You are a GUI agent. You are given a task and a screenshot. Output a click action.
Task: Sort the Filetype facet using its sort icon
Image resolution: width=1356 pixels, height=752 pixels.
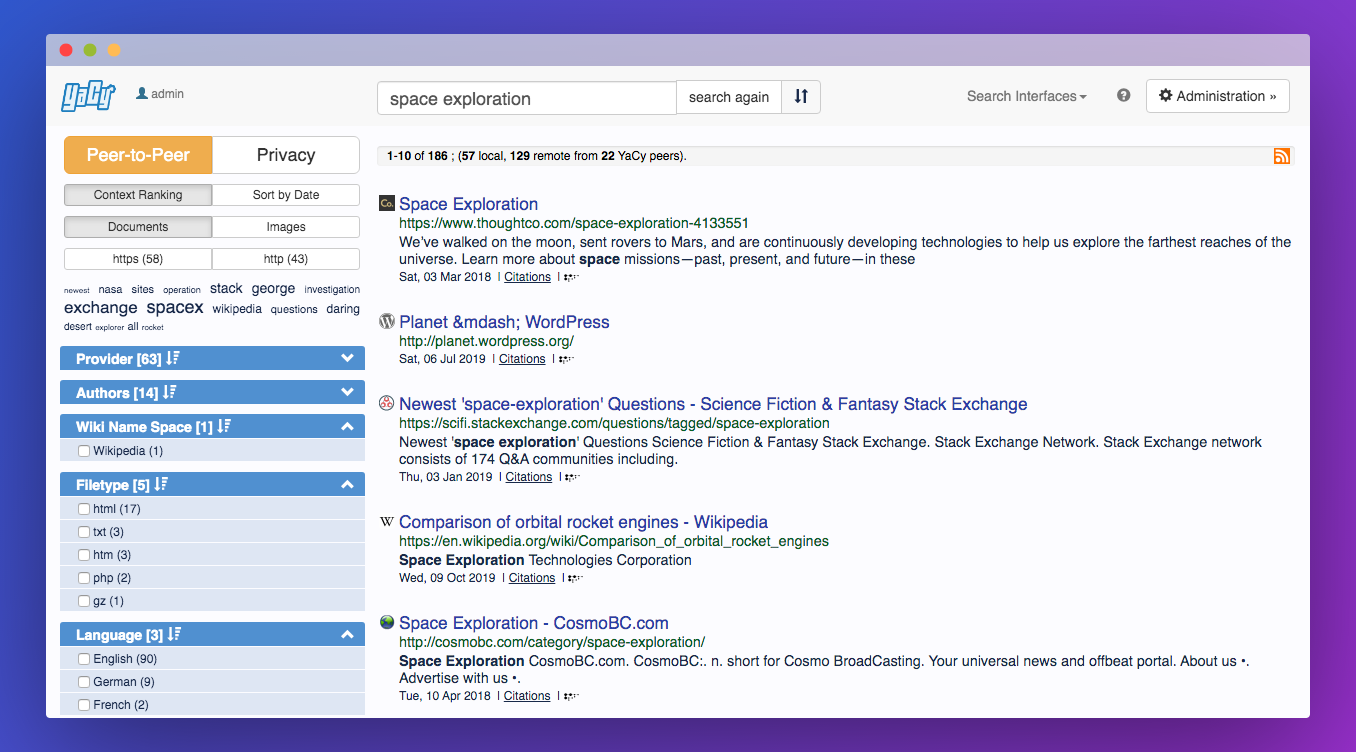coord(161,484)
